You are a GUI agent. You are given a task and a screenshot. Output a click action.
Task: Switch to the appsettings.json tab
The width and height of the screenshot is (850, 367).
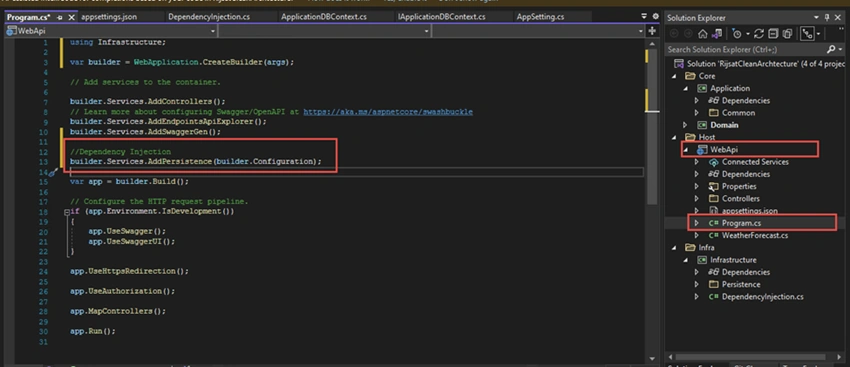tap(109, 17)
